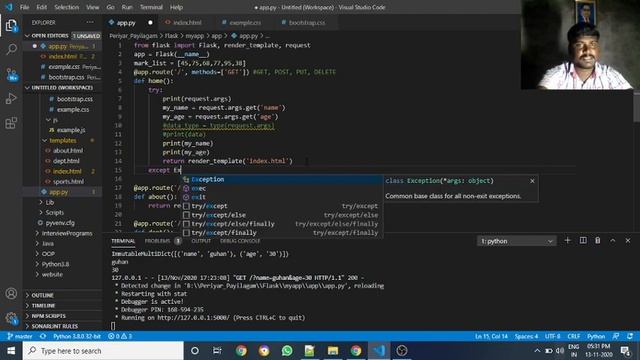Click the feedback icon in status bar
This screenshot has width=640, height=360.
click(x=616, y=336)
